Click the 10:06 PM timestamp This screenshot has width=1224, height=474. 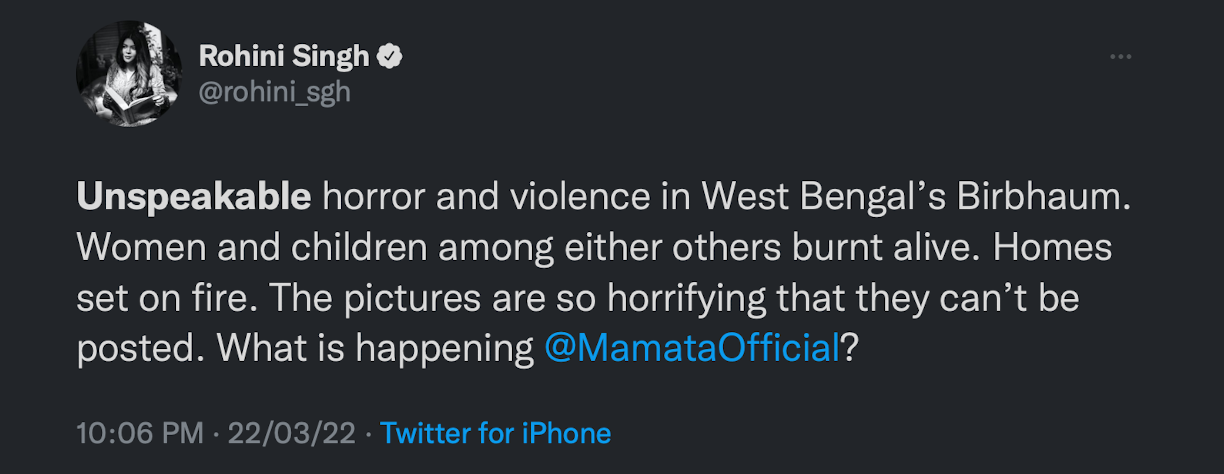pyautogui.click(x=140, y=433)
